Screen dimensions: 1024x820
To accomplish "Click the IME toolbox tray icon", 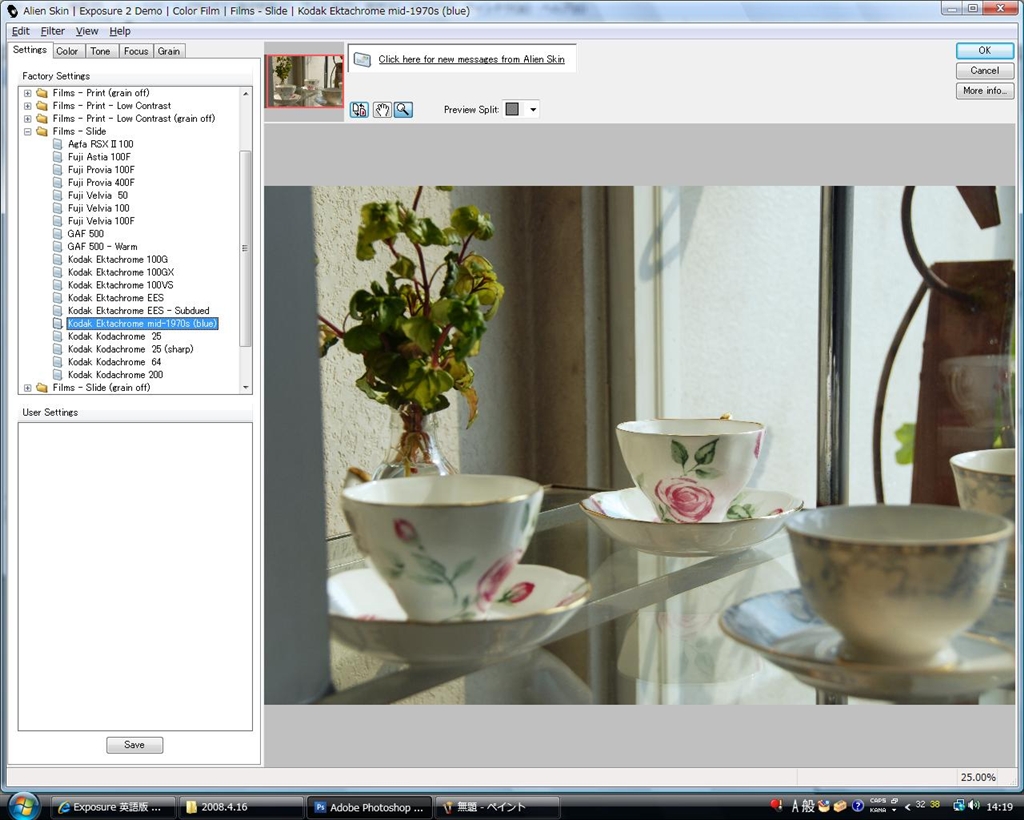I will click(x=840, y=806).
